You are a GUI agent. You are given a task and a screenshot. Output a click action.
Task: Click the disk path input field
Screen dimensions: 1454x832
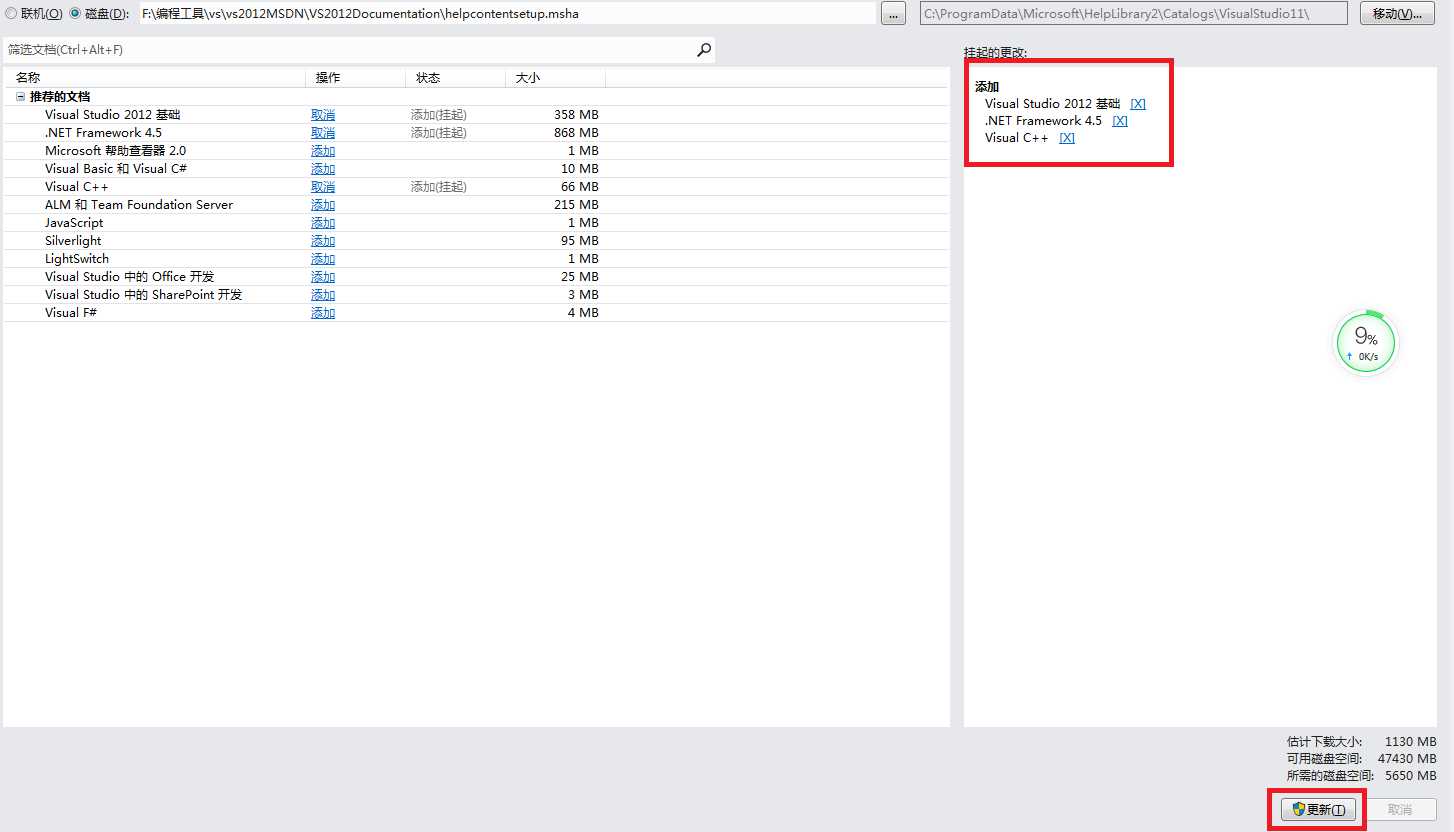[x=506, y=14]
